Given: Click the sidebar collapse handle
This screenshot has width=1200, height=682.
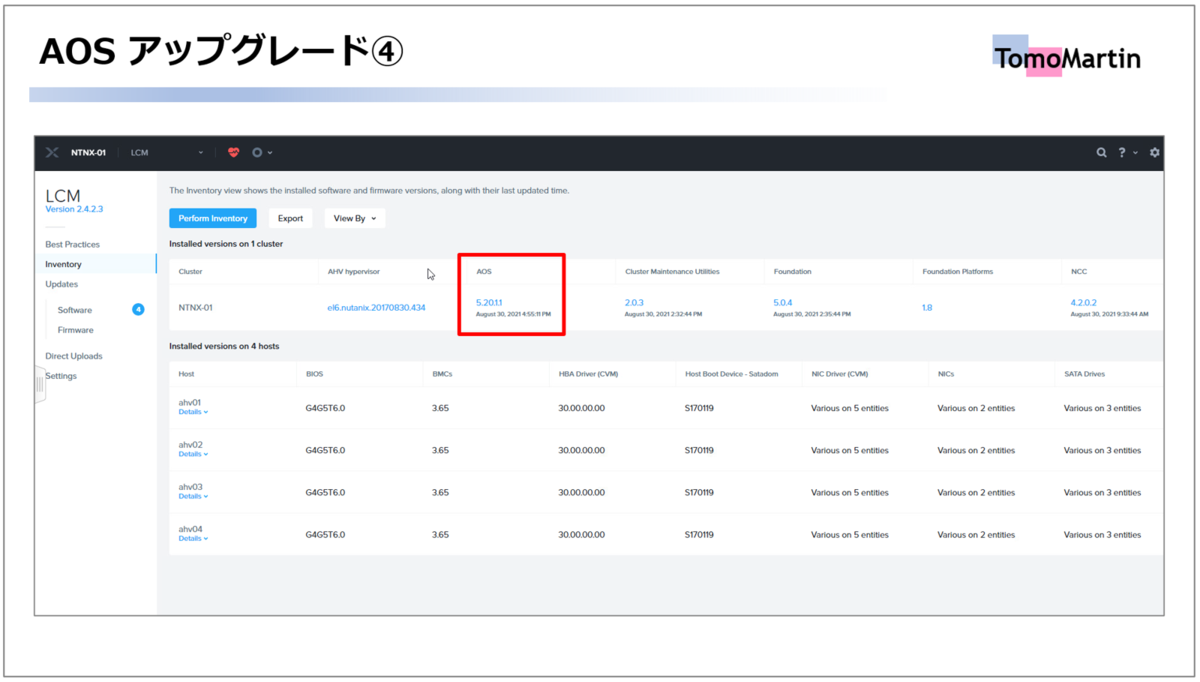Looking at the screenshot, I should (40, 384).
